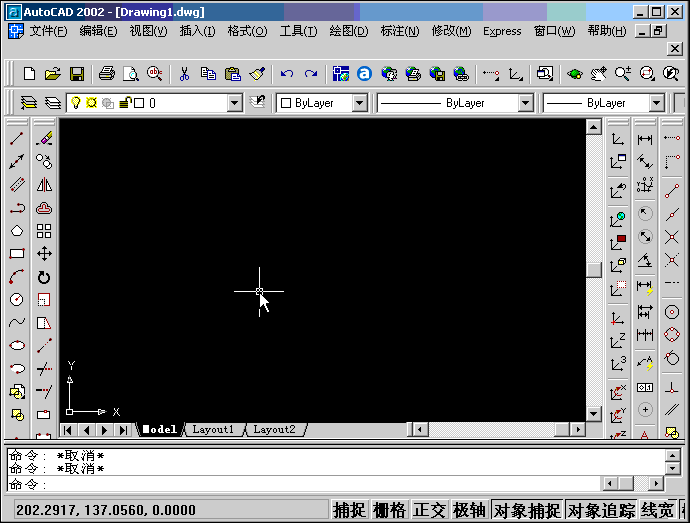
Task: Jump to first layout tab arrow
Action: click(67, 430)
